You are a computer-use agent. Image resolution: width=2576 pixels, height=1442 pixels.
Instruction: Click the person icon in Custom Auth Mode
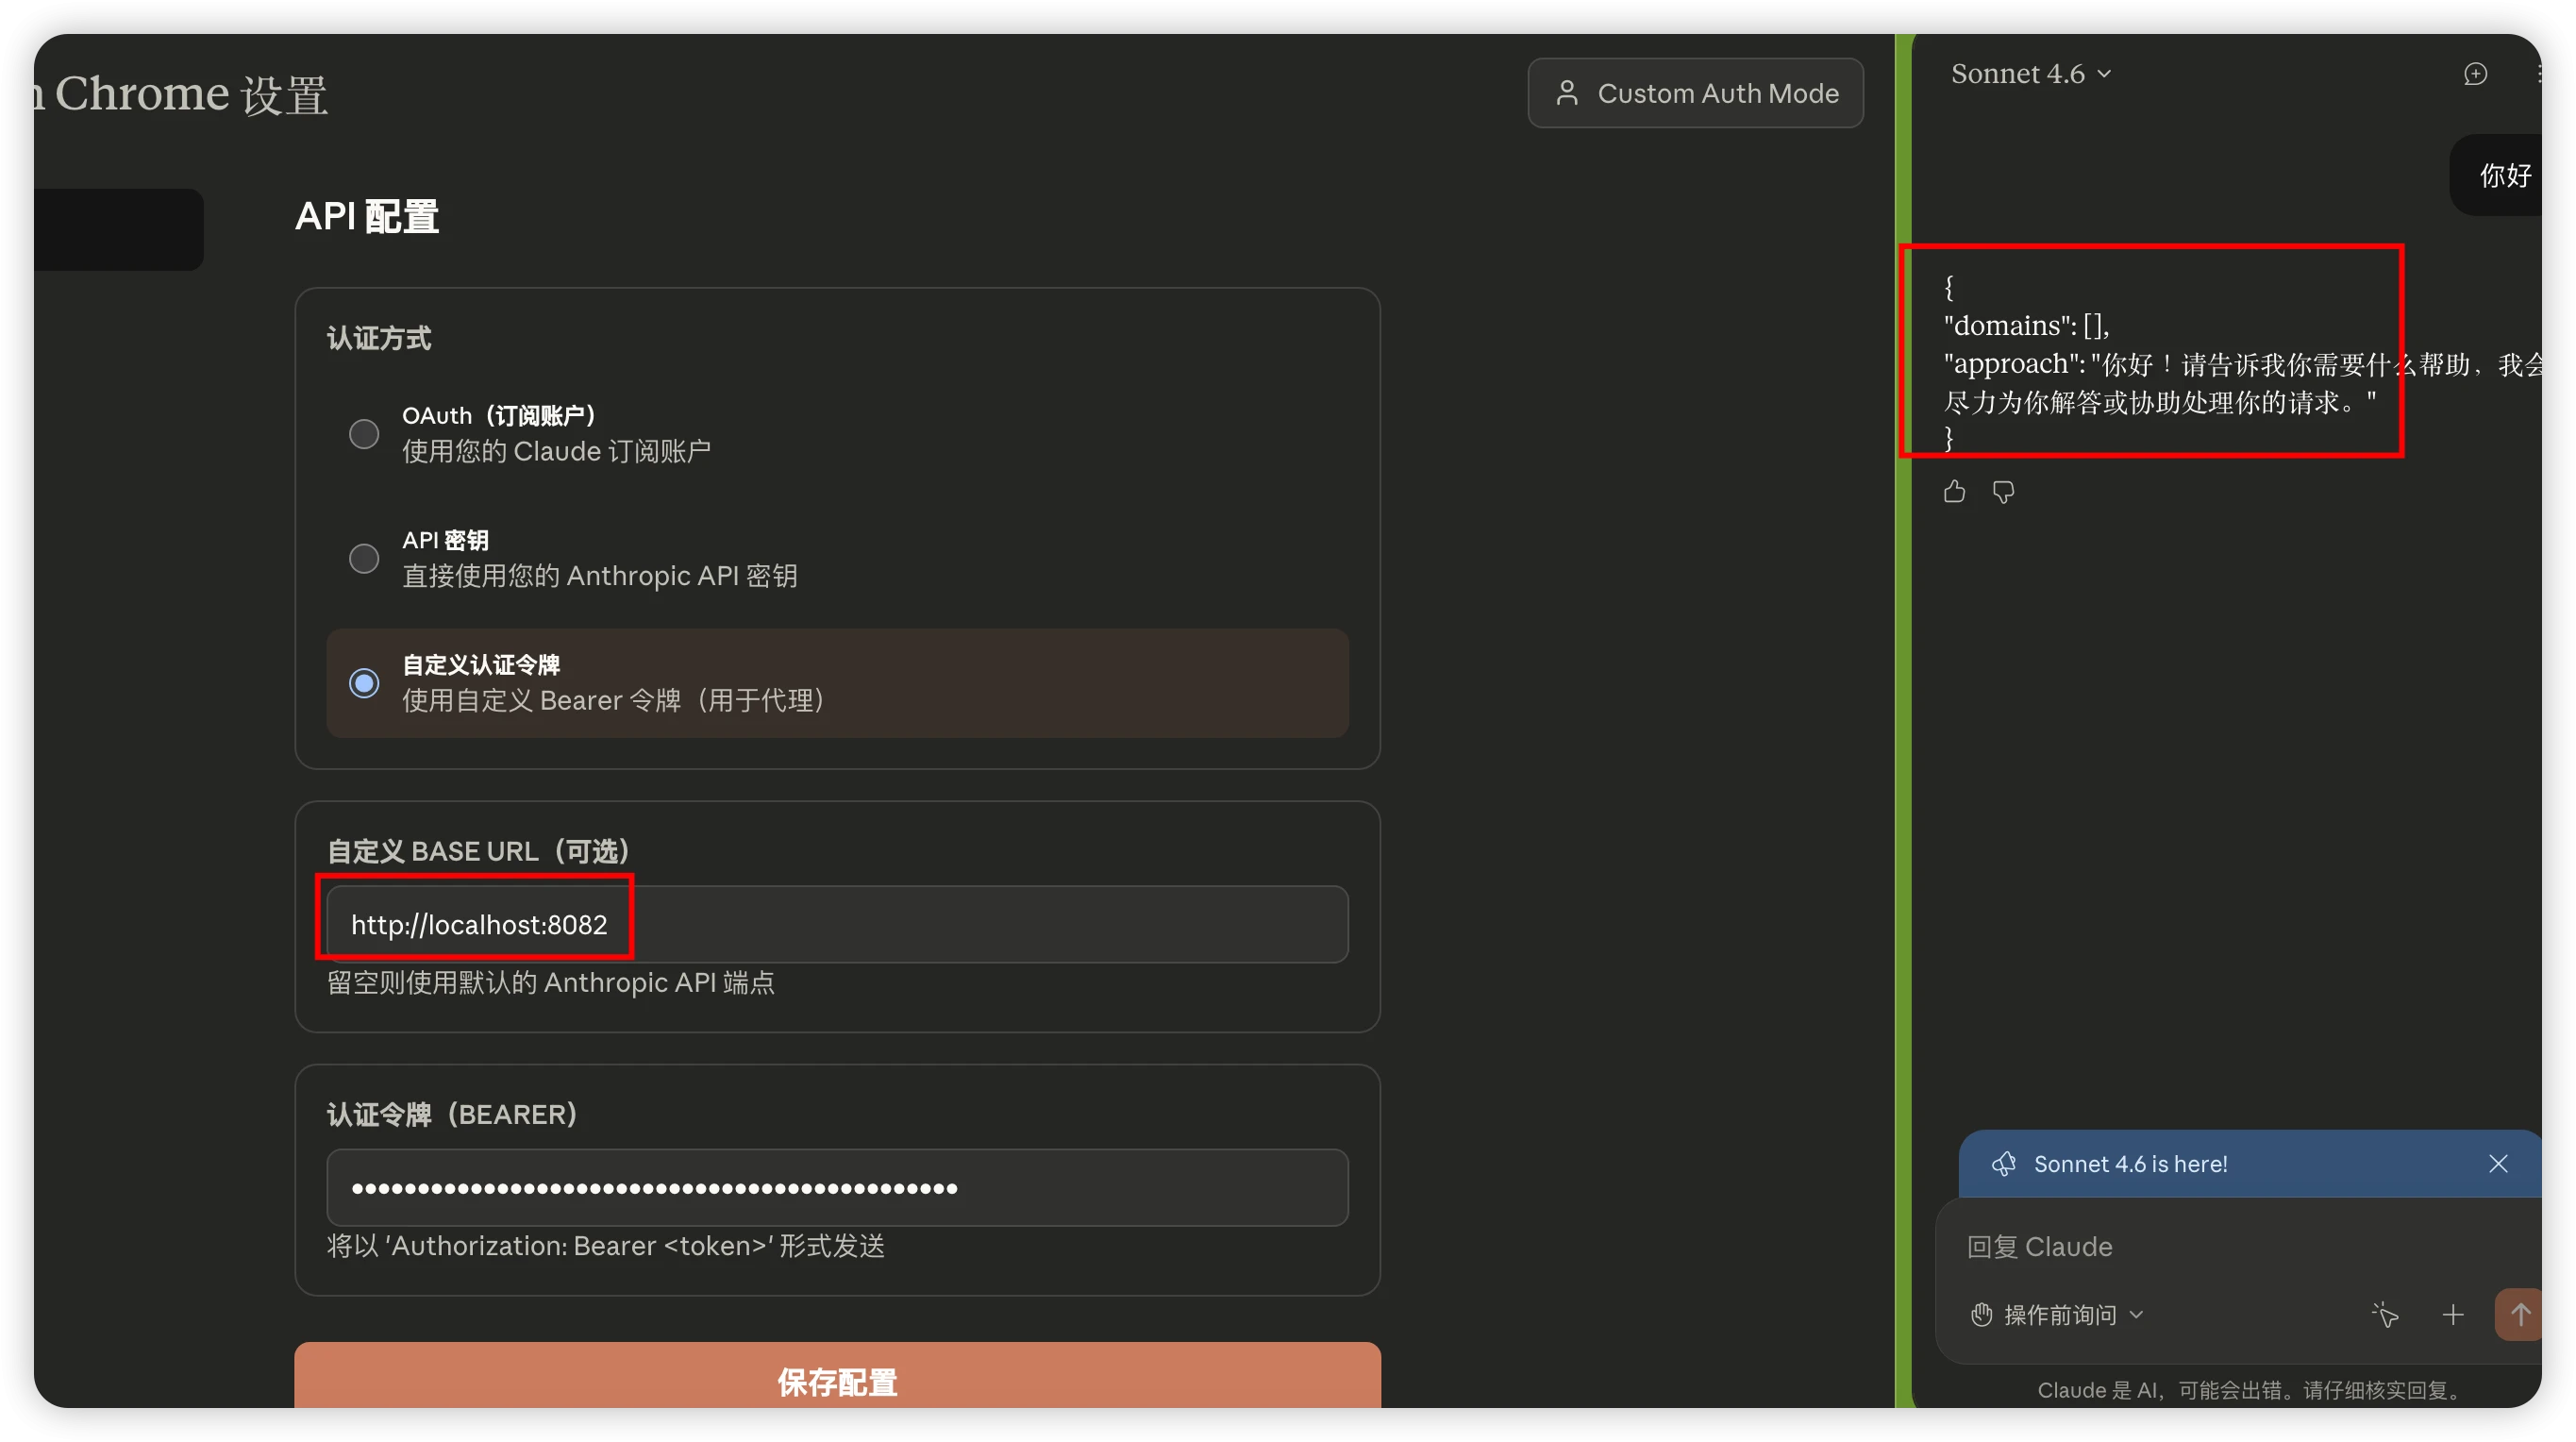pos(1567,93)
